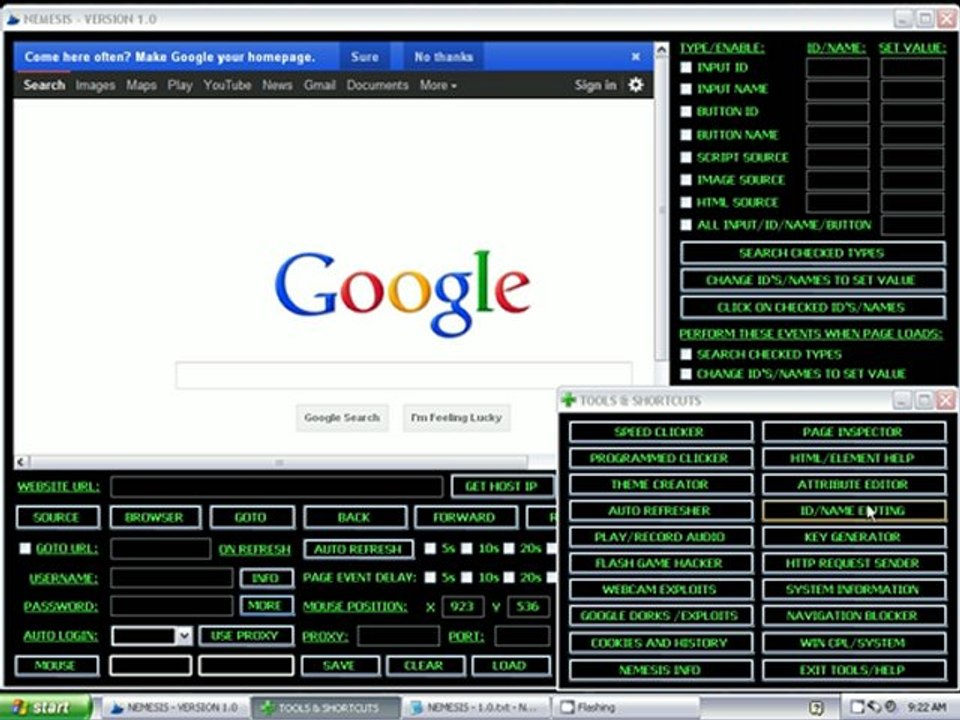Toggle the Image Source checkbox
This screenshot has height=720, width=960.
[x=686, y=180]
